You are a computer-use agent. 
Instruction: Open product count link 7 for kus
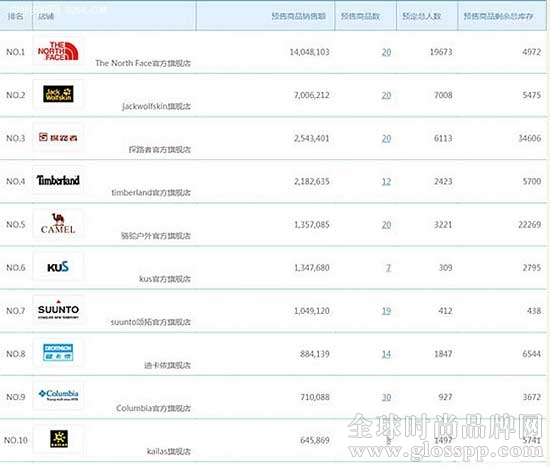pyautogui.click(x=388, y=268)
